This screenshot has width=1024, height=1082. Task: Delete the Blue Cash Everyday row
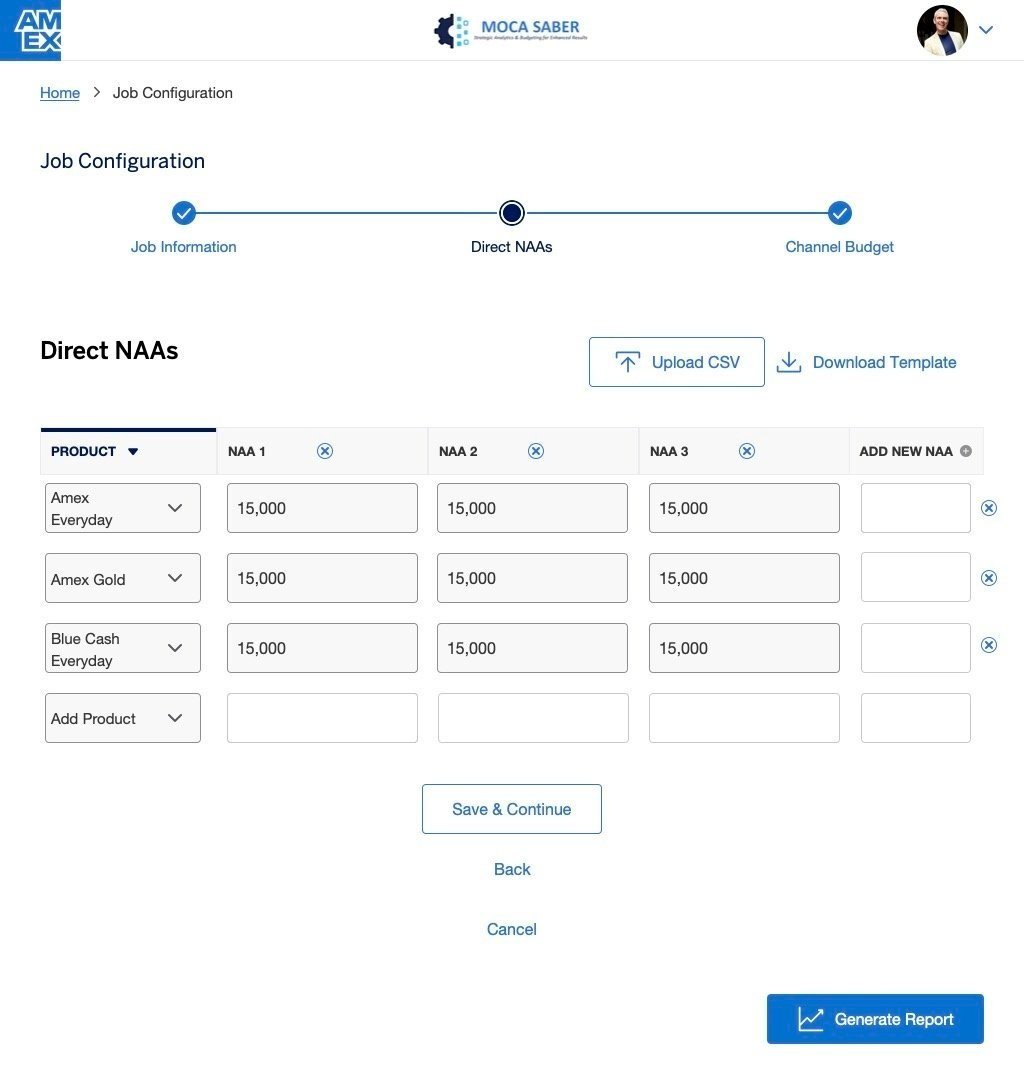(989, 645)
